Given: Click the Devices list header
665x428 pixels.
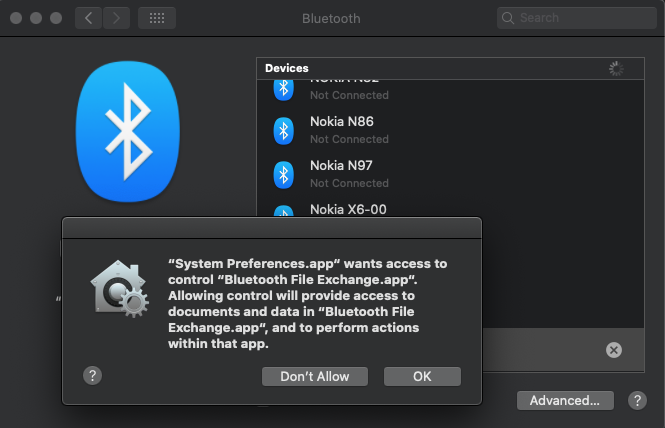Looking at the screenshot, I should (450, 68).
